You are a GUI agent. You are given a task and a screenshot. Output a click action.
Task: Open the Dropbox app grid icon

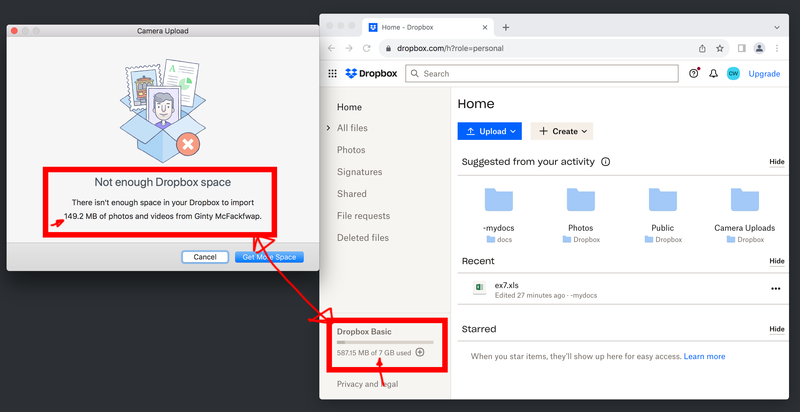pos(332,73)
